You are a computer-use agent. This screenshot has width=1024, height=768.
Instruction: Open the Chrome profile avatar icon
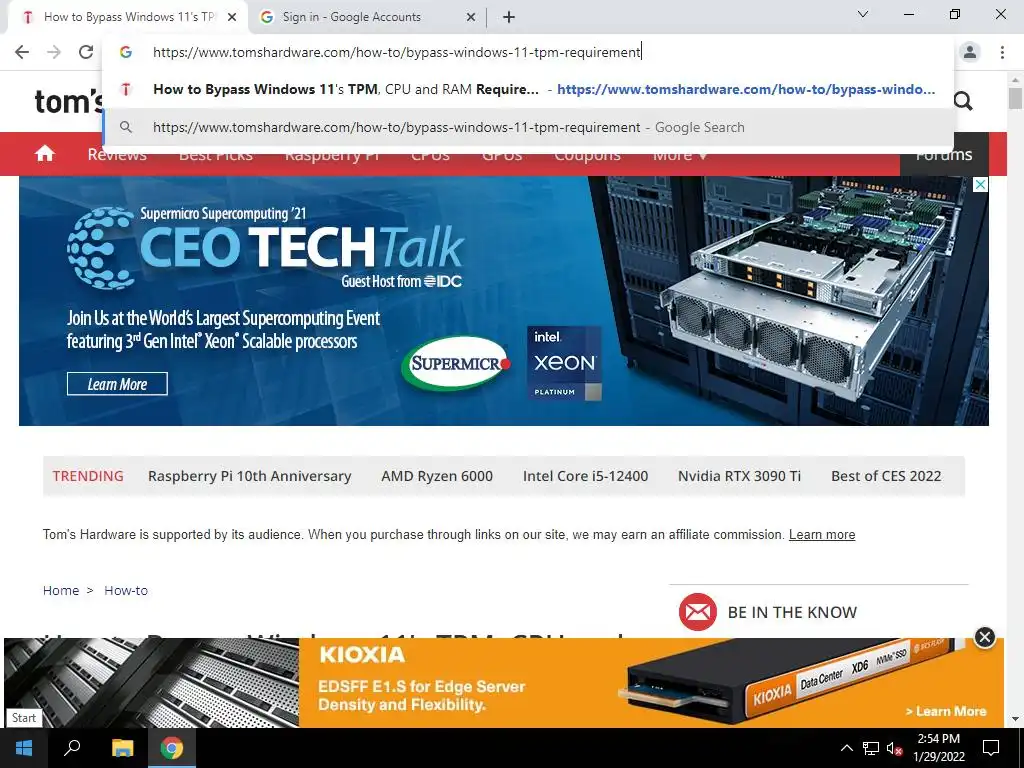[x=970, y=52]
